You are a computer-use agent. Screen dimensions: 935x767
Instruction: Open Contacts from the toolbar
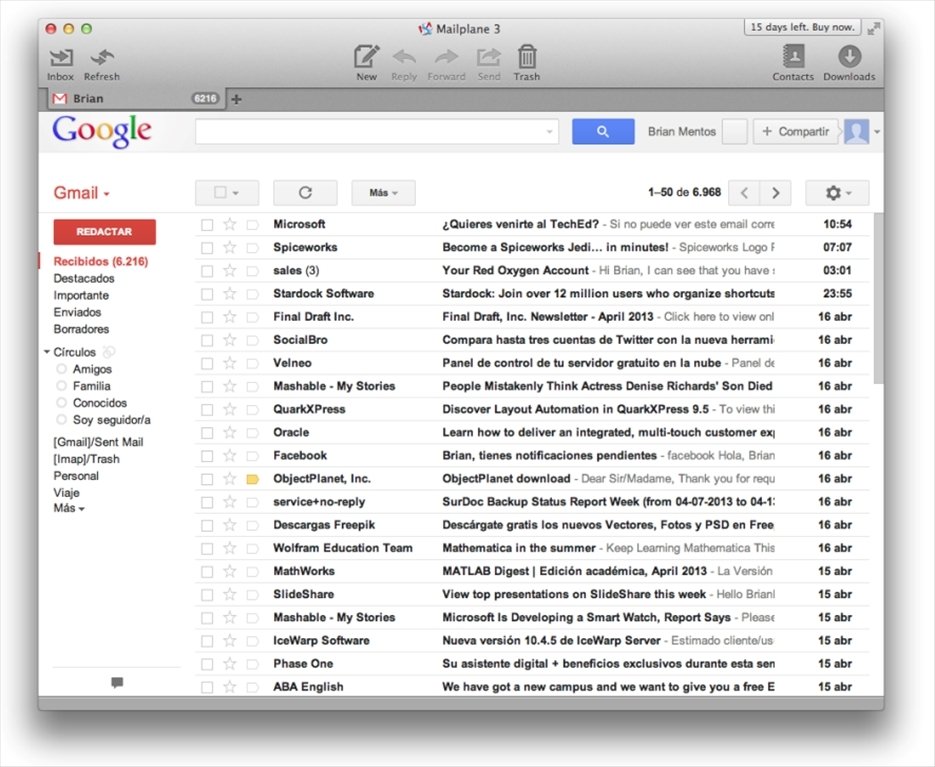[x=793, y=63]
